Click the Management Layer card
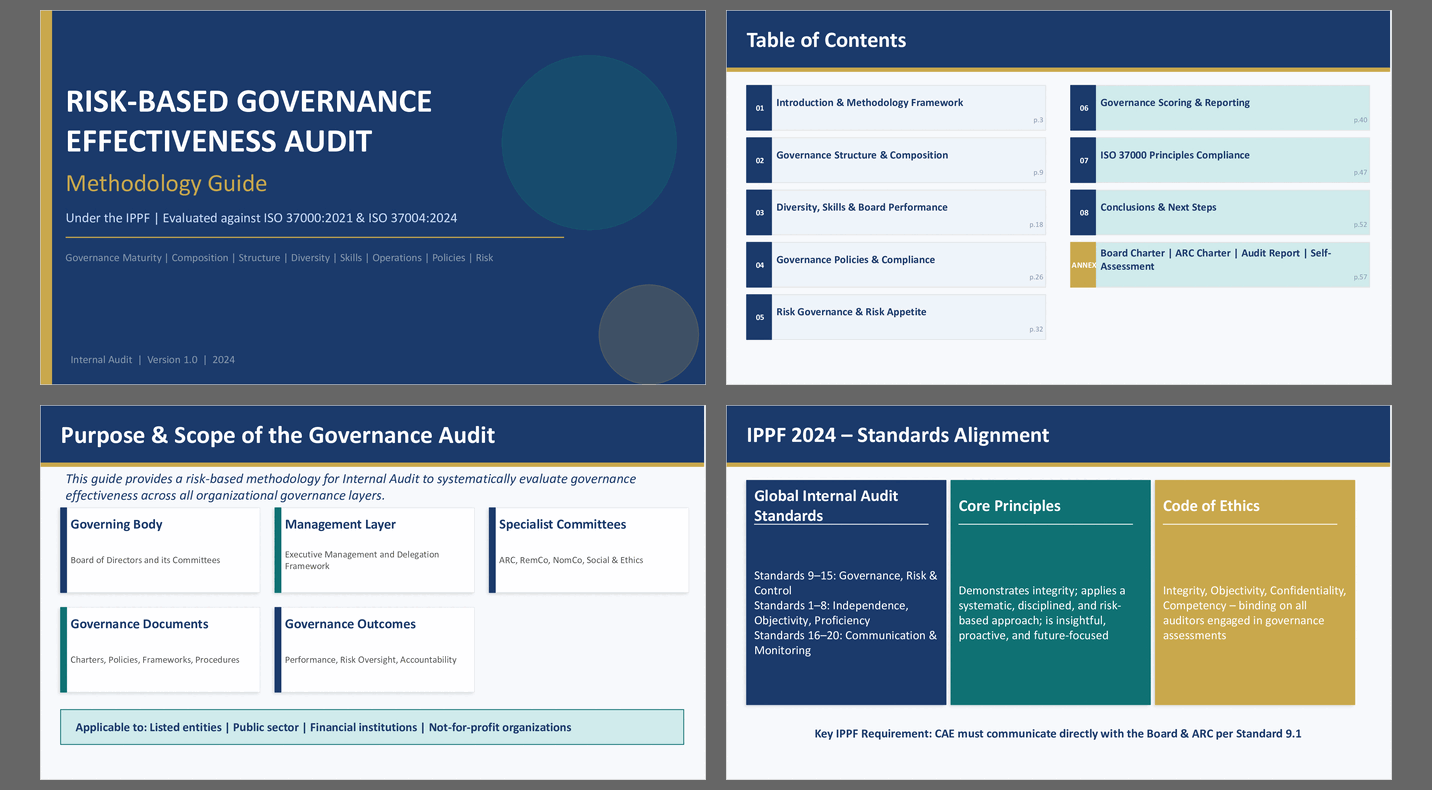 tap(374, 550)
